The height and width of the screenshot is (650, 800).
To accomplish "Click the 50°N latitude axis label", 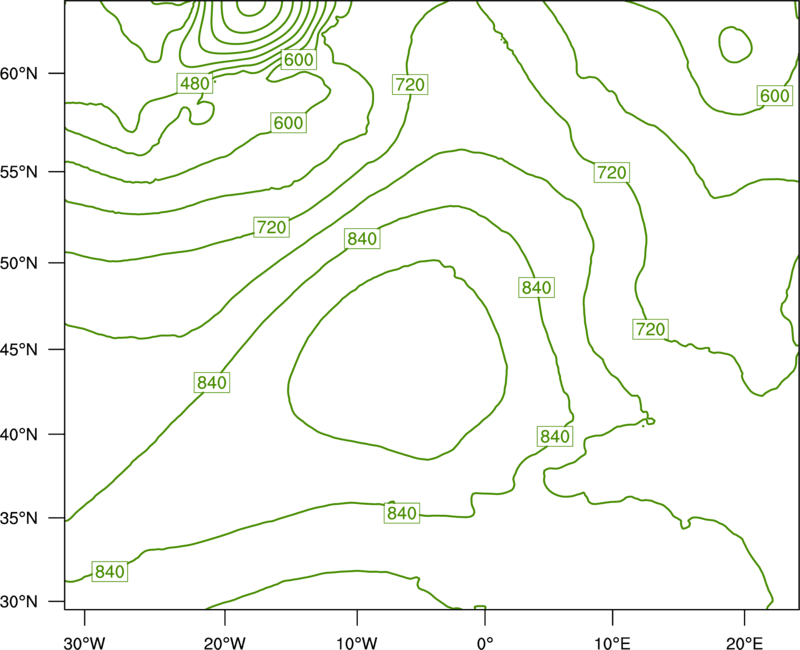I will [x=19, y=263].
